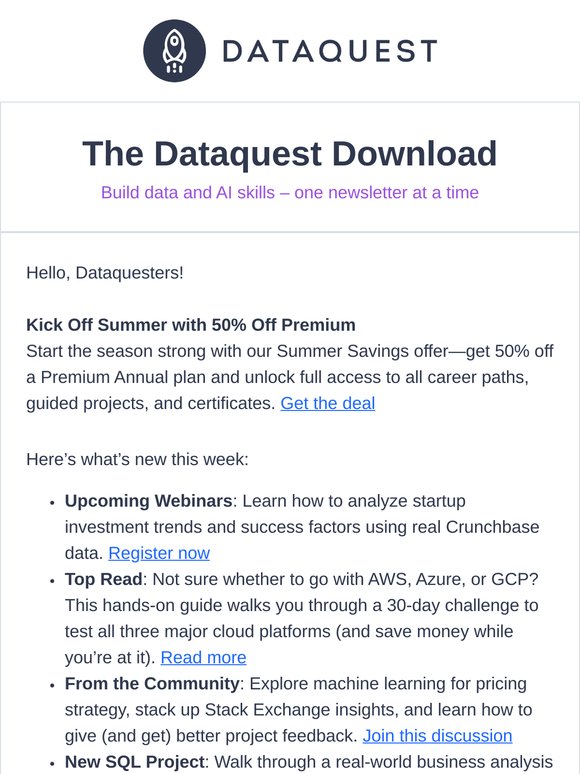The height and width of the screenshot is (774, 580).
Task: Visit the 'Join this discussion' link
Action: [437, 736]
